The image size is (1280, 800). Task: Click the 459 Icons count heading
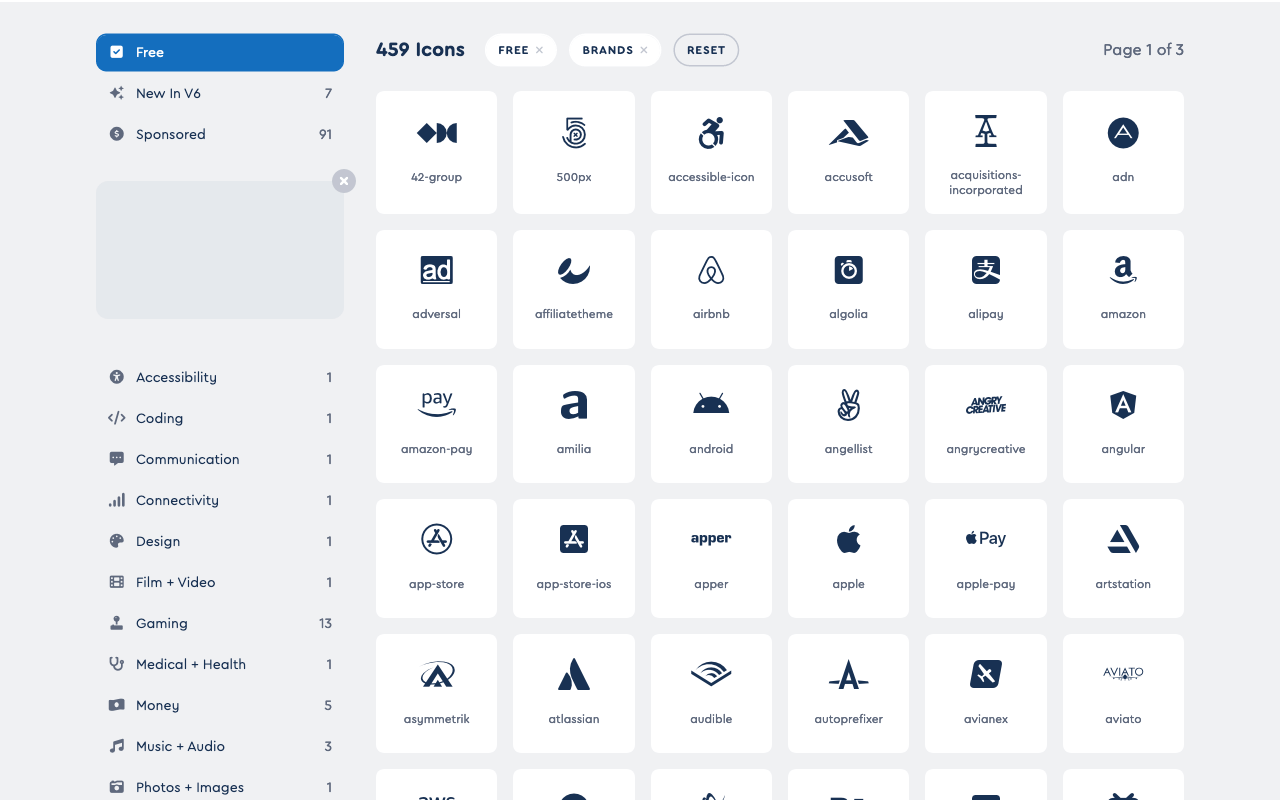point(420,50)
